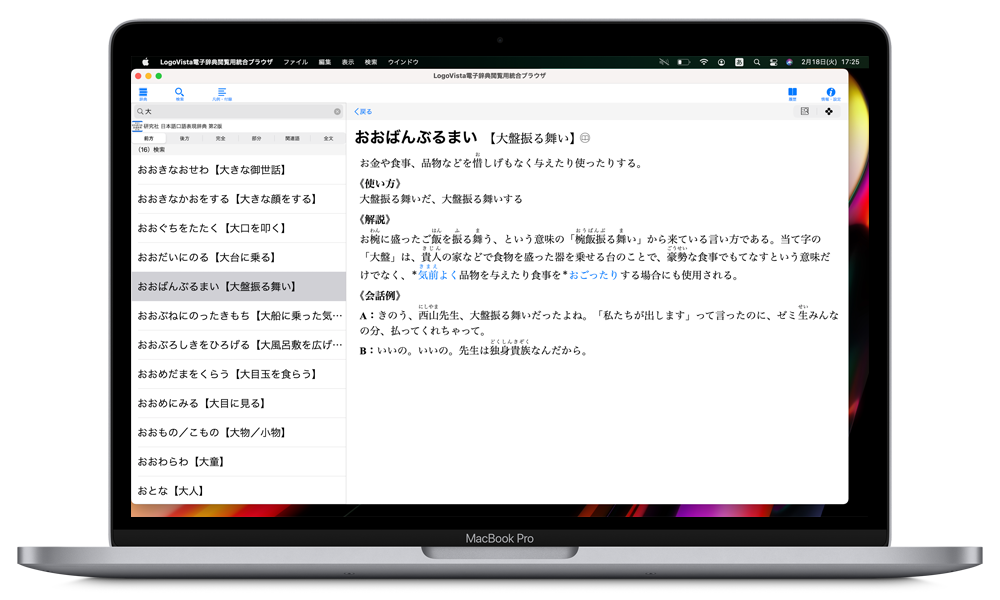Click the 《解説》 section heading

[x=374, y=220]
